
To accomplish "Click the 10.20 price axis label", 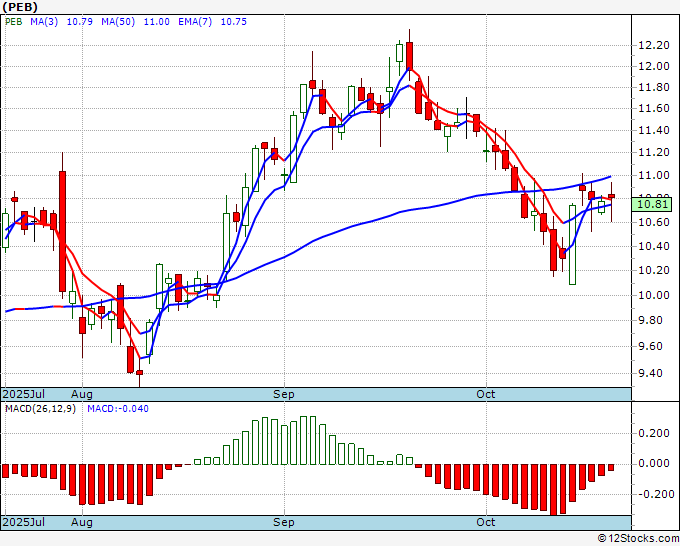I will coord(654,270).
